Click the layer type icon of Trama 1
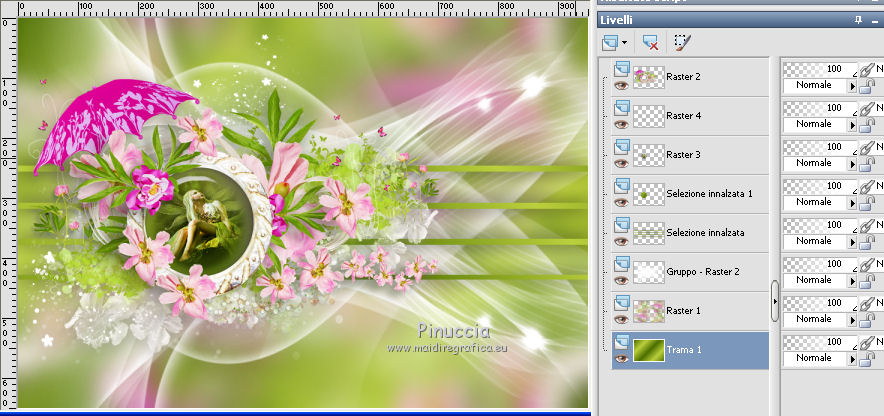Viewport: 884px width, 416px height. point(621,341)
